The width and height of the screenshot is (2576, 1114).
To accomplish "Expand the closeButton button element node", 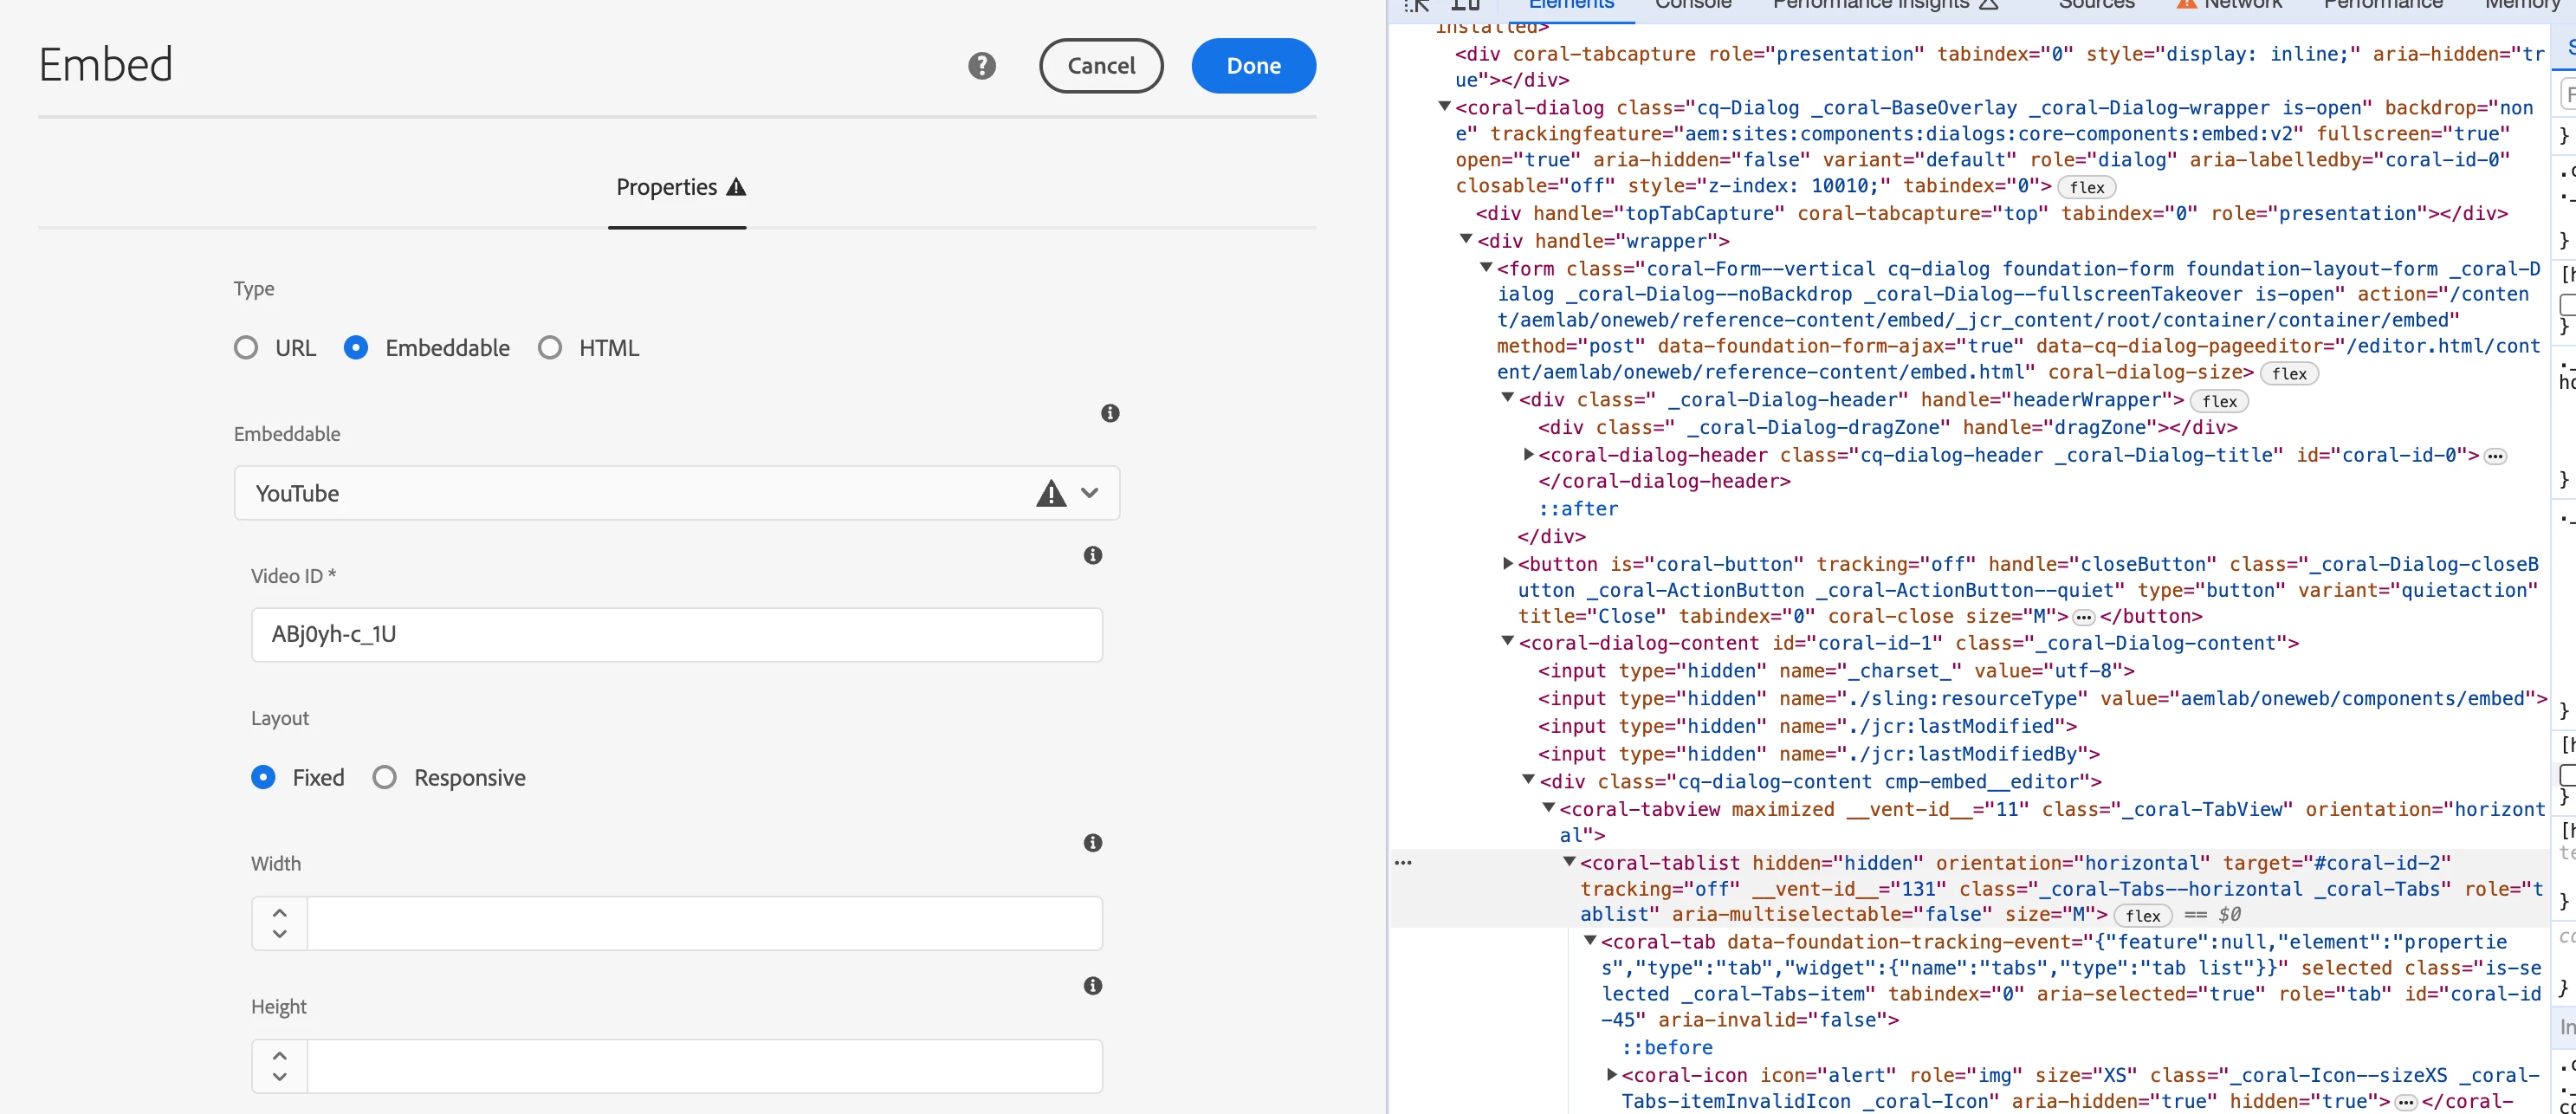I will [1508, 564].
